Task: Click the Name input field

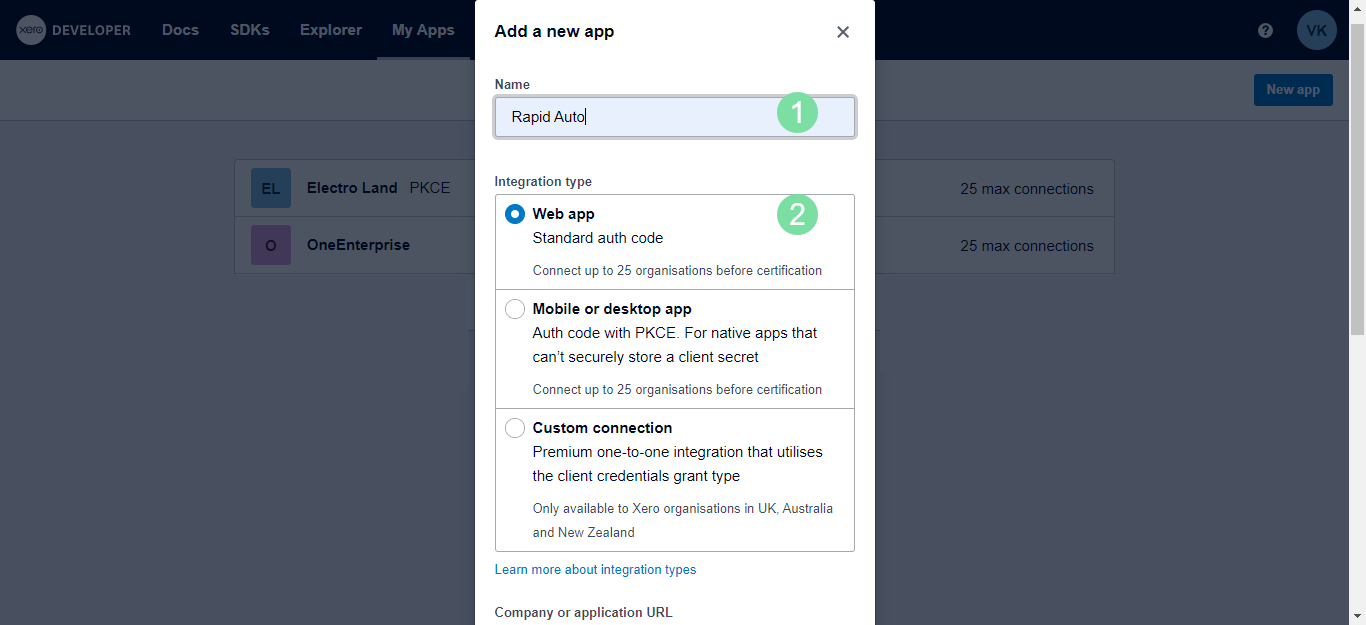Action: click(640, 117)
